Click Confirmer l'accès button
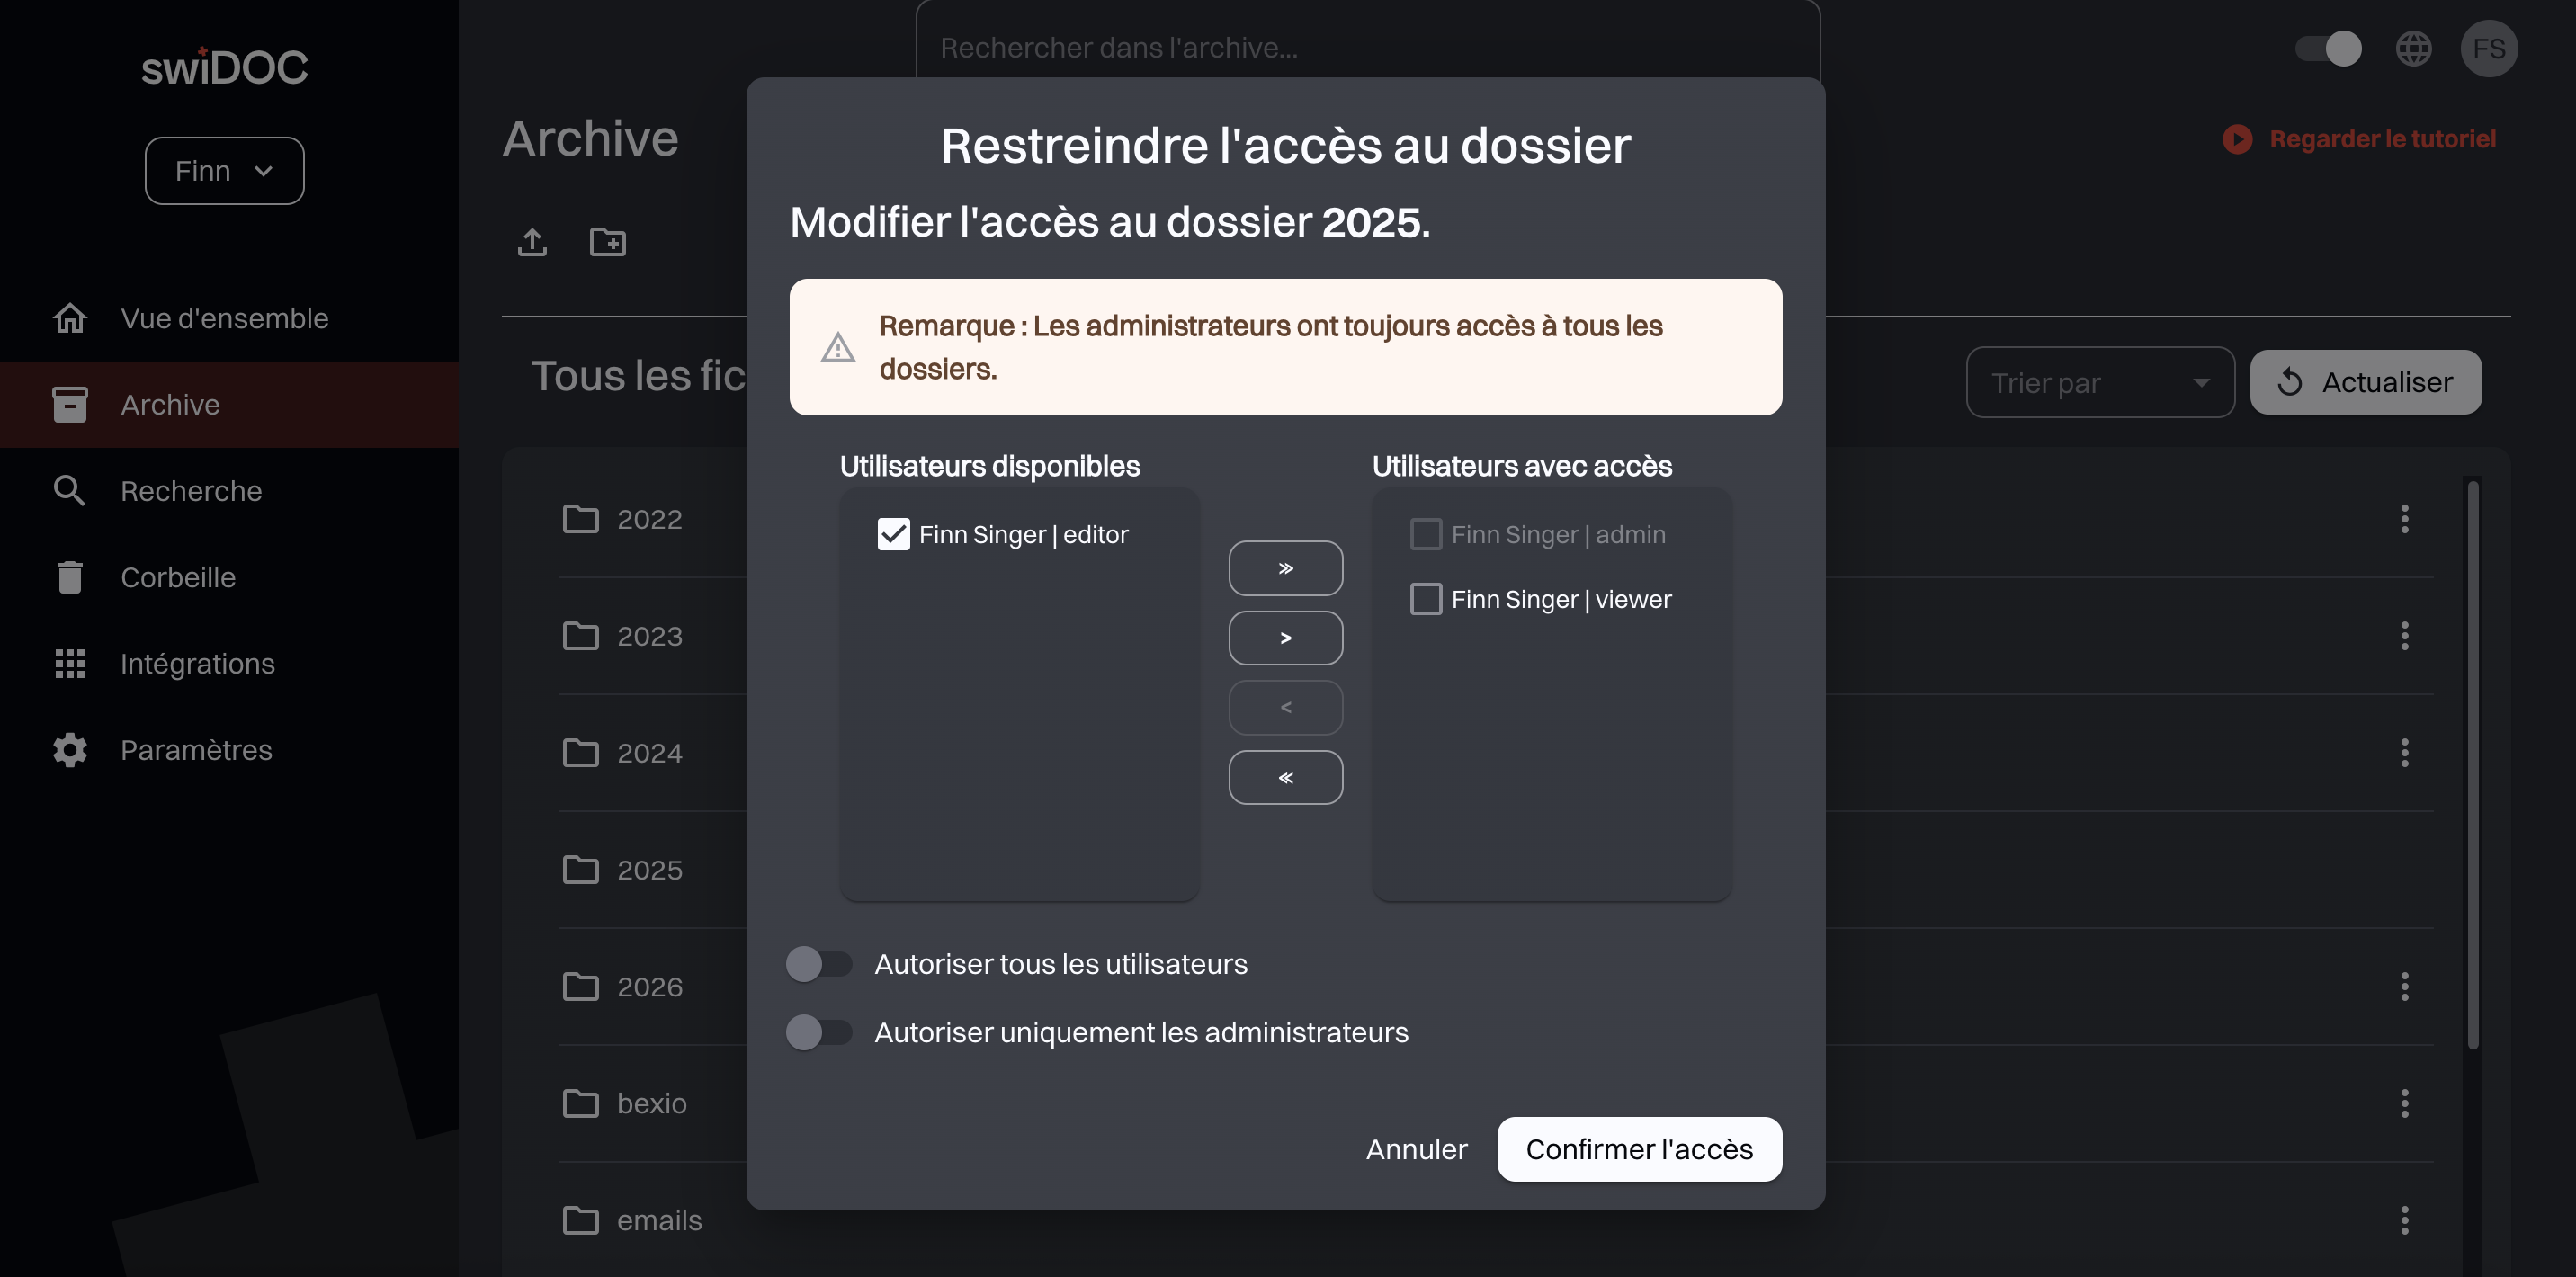 (x=1638, y=1149)
